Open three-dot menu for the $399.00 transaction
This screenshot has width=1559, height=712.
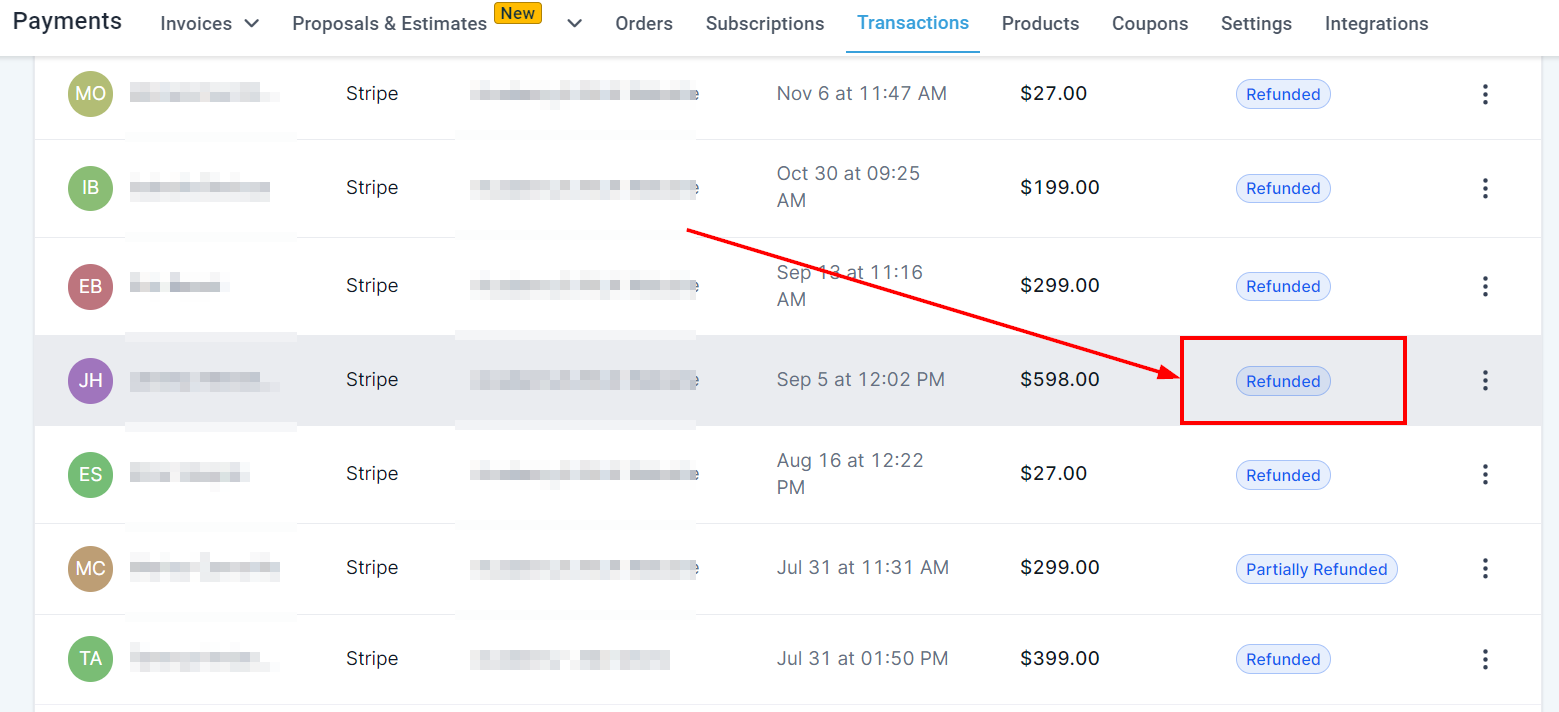point(1485,659)
